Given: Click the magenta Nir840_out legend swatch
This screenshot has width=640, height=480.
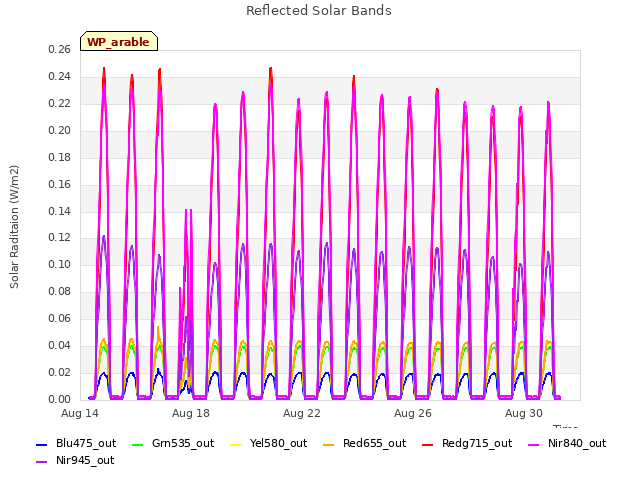Looking at the screenshot, I should [533, 444].
